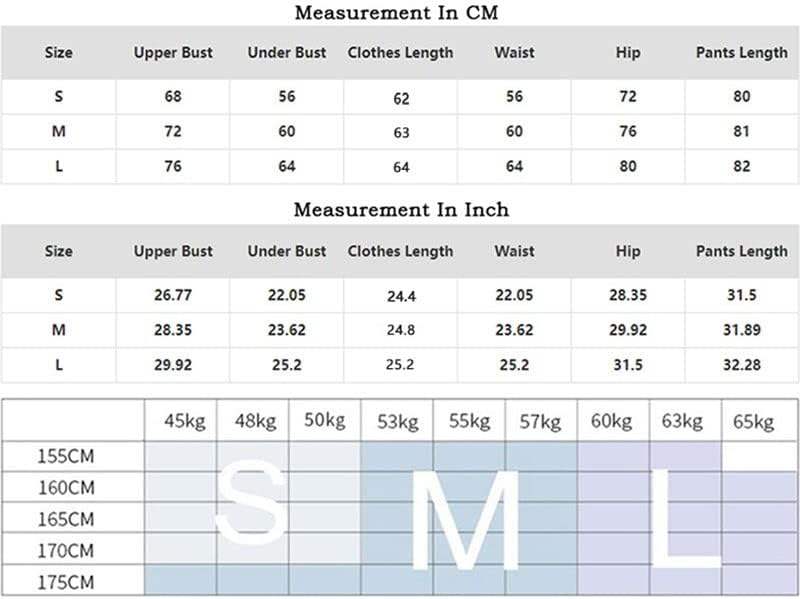
Task: Click the "Measurement In Inch" heading
Action: [x=400, y=210]
